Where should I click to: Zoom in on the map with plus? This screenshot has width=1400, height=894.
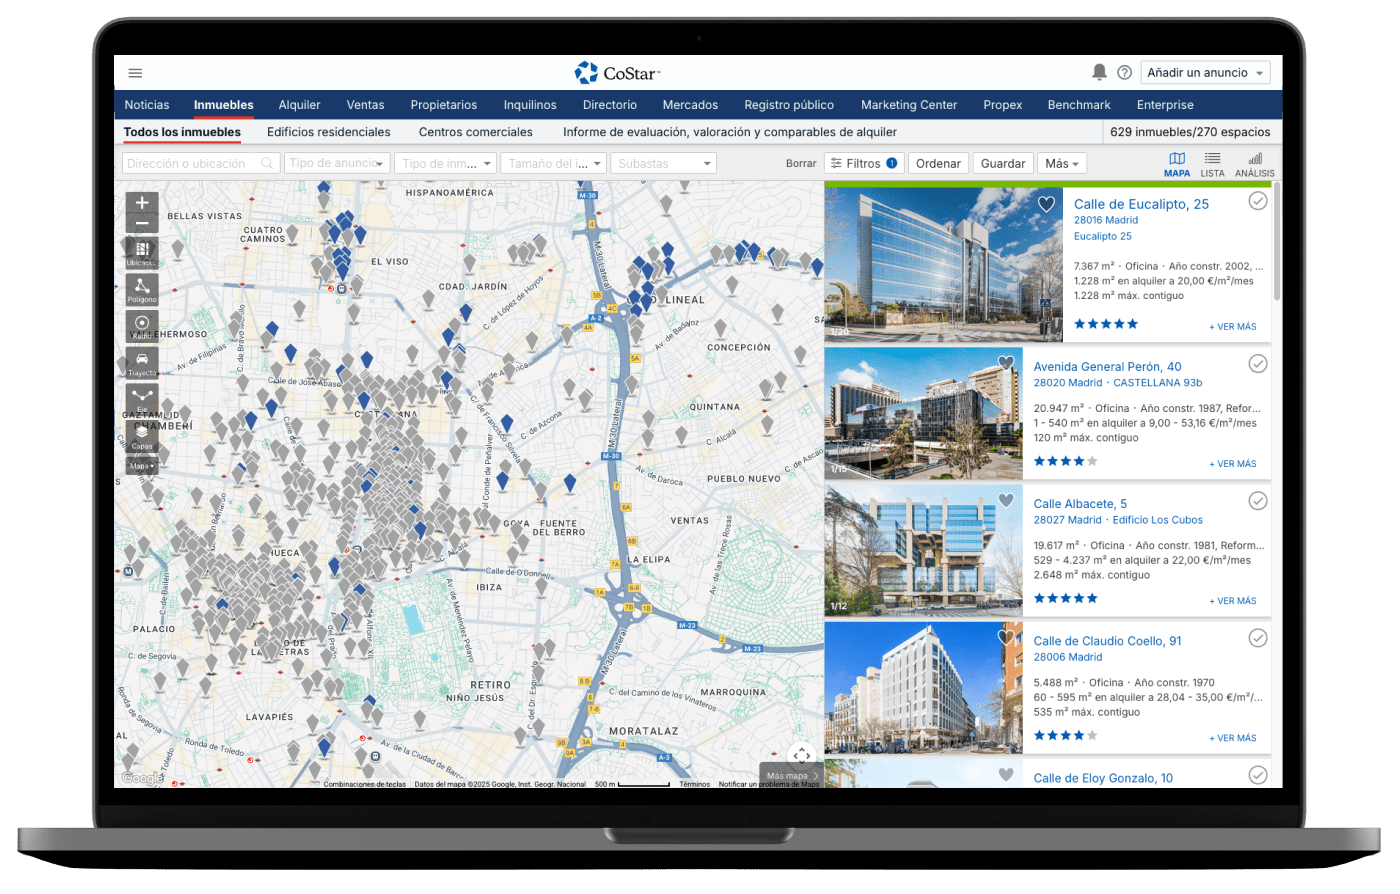pyautogui.click(x=142, y=203)
